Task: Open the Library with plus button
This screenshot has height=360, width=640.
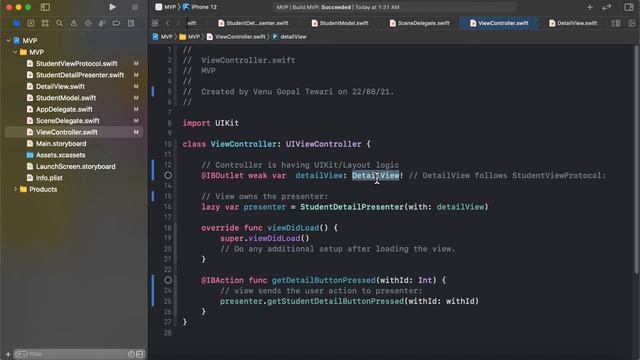Action: [590, 7]
